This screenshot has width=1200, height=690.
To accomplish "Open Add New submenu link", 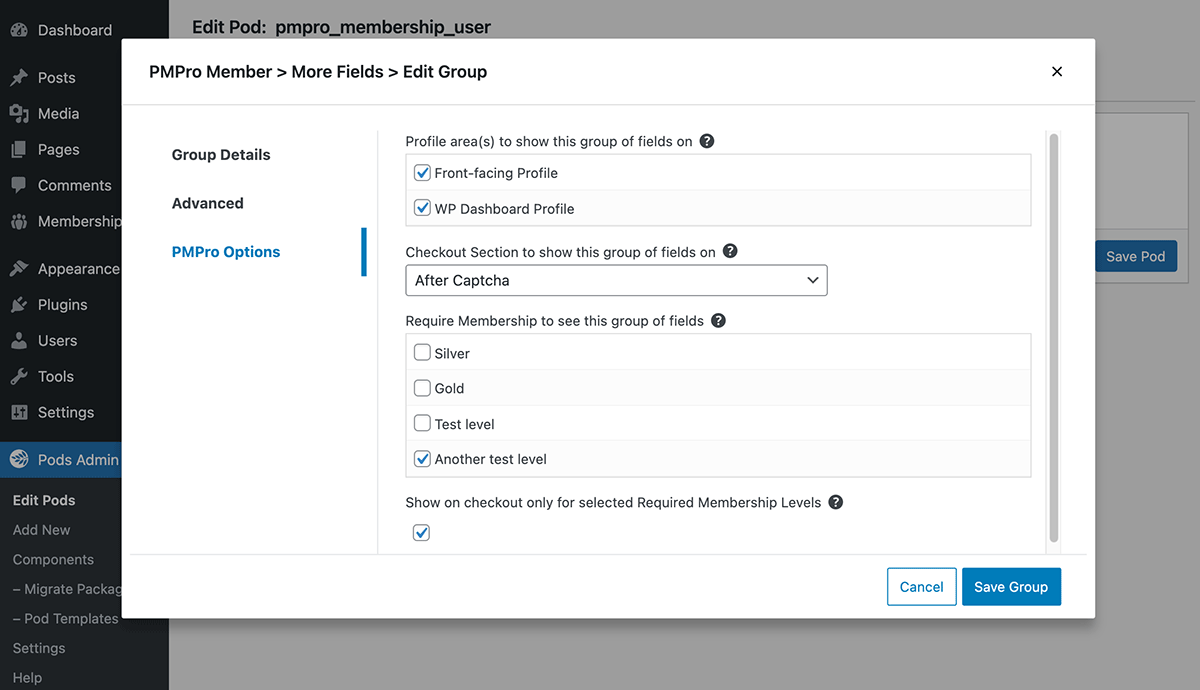I will pos(42,530).
